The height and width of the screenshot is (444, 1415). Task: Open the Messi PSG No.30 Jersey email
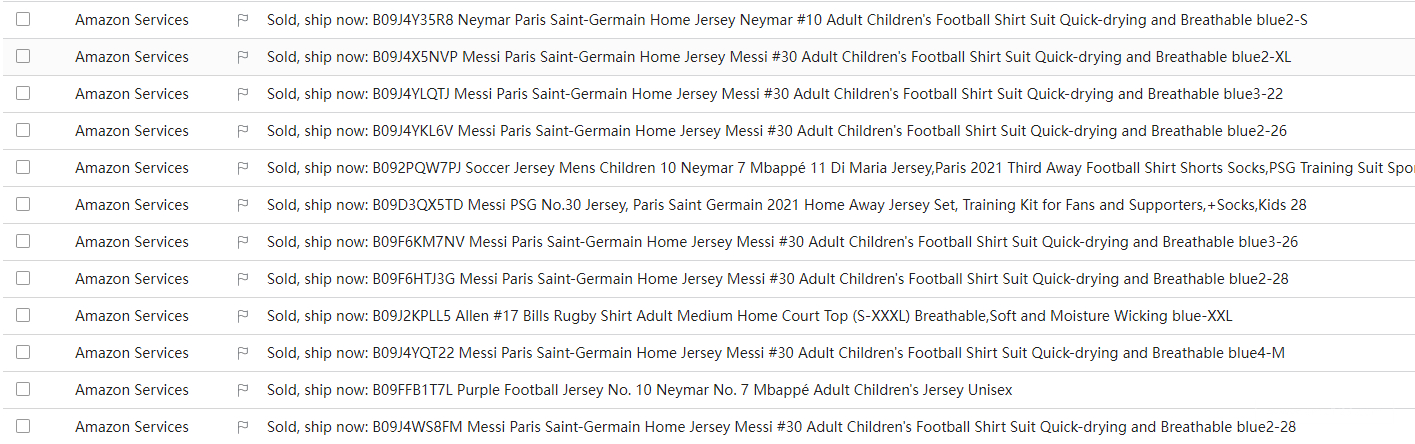(786, 205)
